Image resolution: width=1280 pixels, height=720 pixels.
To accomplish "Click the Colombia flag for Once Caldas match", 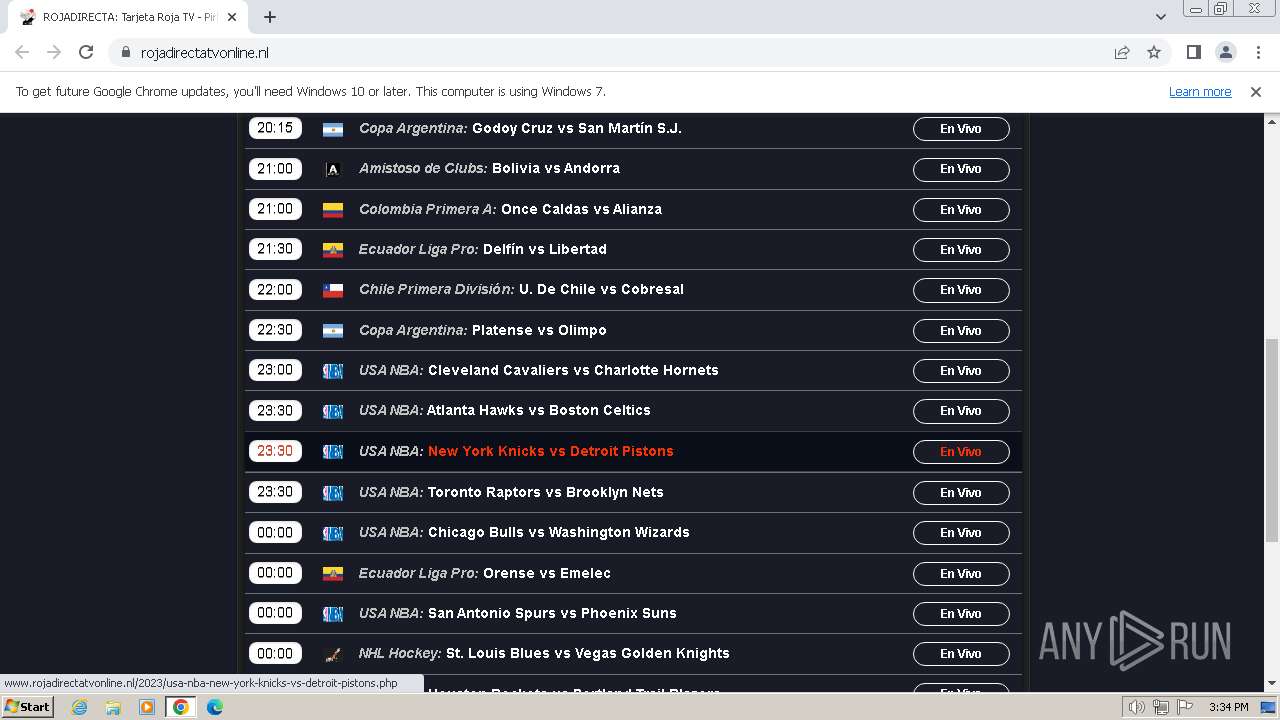I will click(333, 210).
